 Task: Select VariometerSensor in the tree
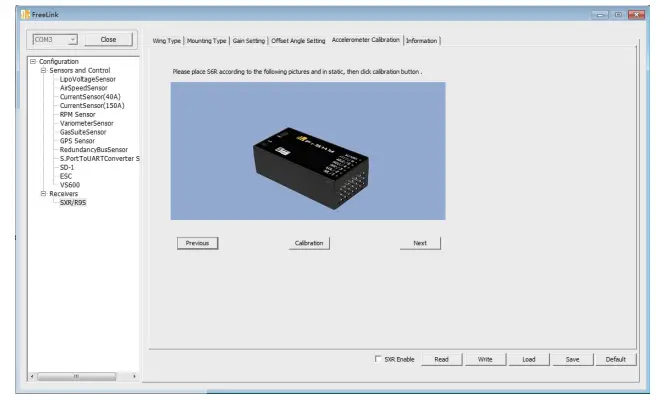pos(86,123)
